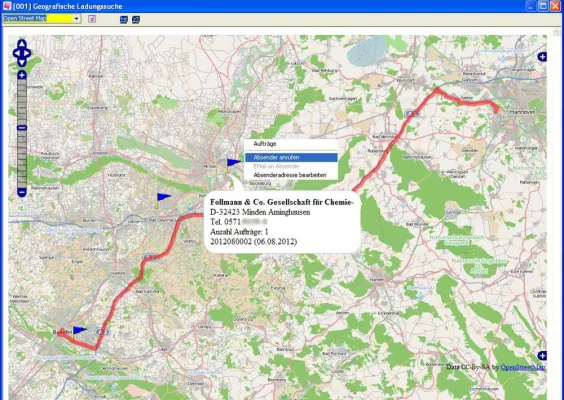Click the blue flag marker near Minden
The height and width of the screenshot is (400, 564).
(x=233, y=163)
